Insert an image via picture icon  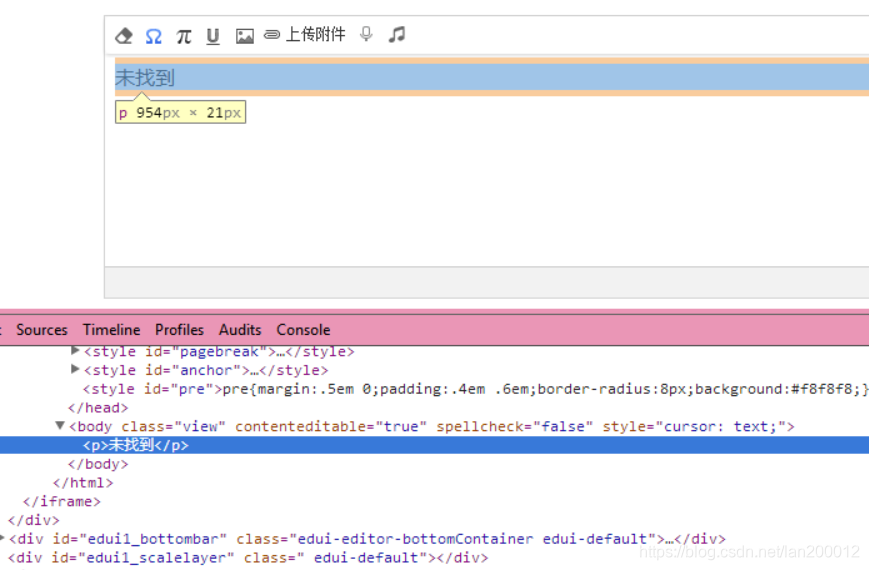244,37
